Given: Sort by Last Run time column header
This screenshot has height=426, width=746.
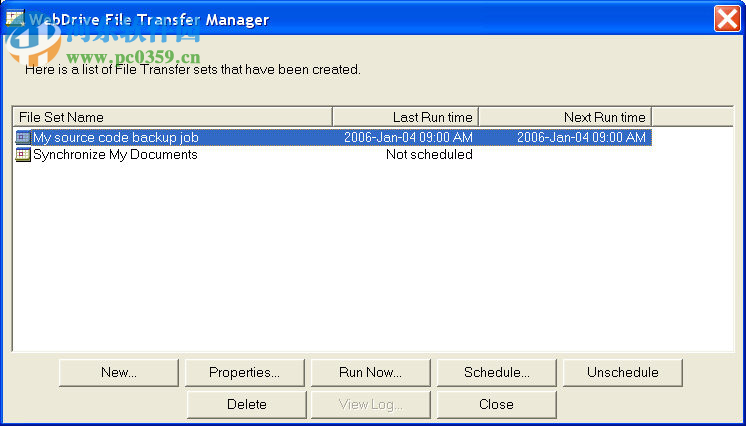Looking at the screenshot, I should tap(406, 117).
